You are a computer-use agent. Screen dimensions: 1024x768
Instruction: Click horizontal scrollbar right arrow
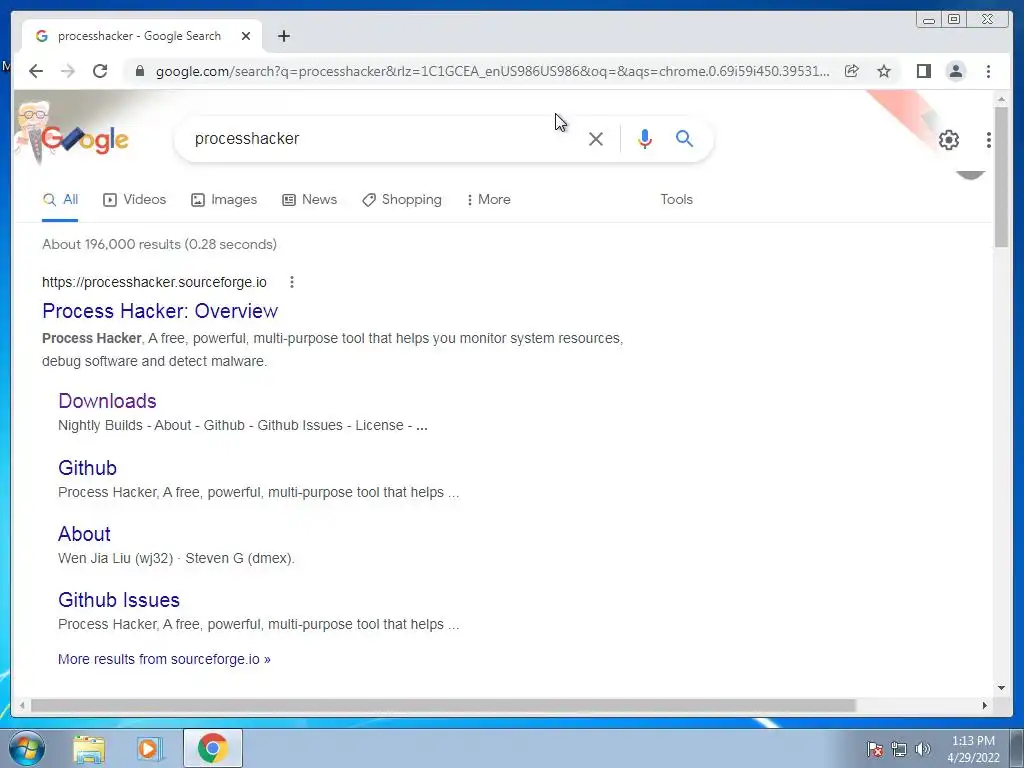coord(985,705)
